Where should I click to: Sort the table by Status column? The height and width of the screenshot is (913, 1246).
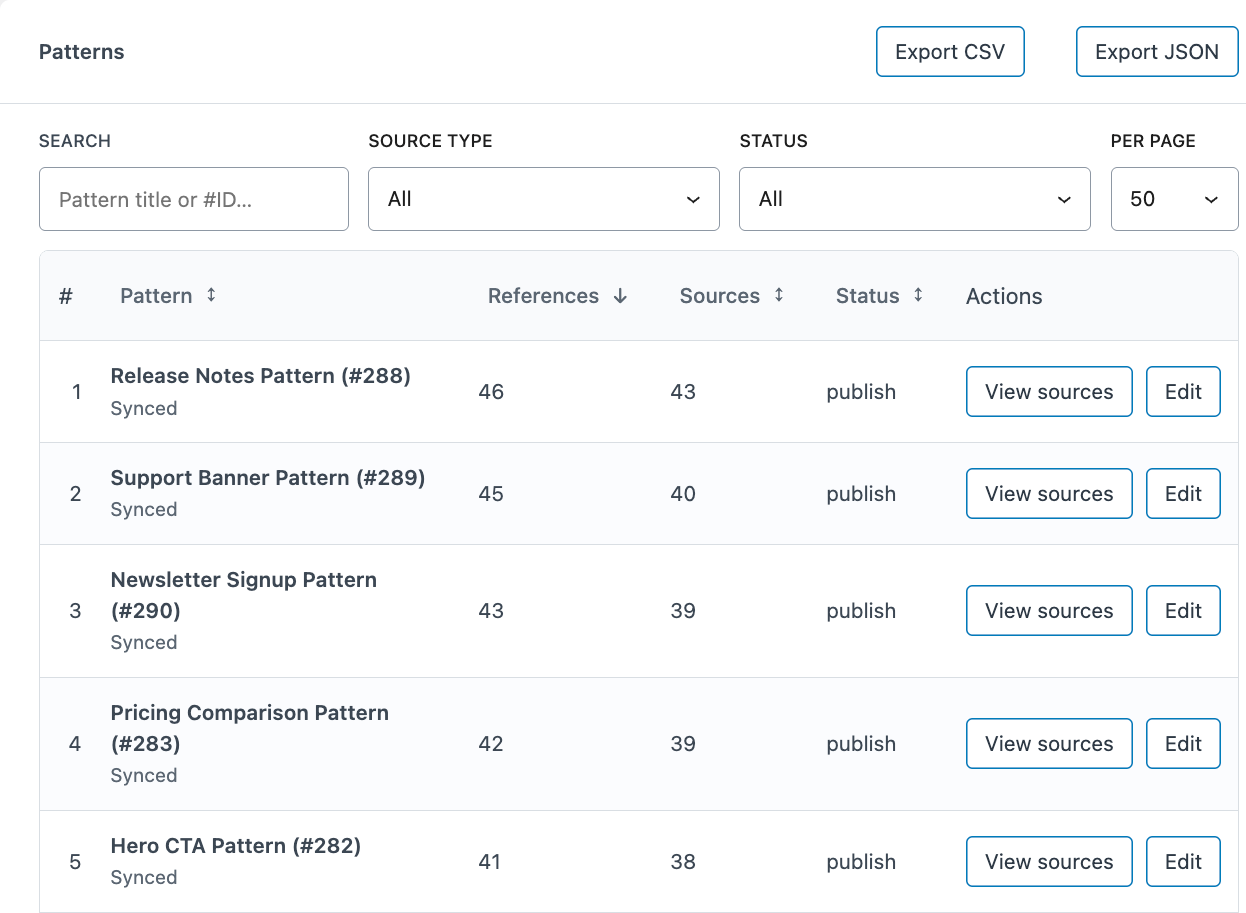tap(879, 295)
